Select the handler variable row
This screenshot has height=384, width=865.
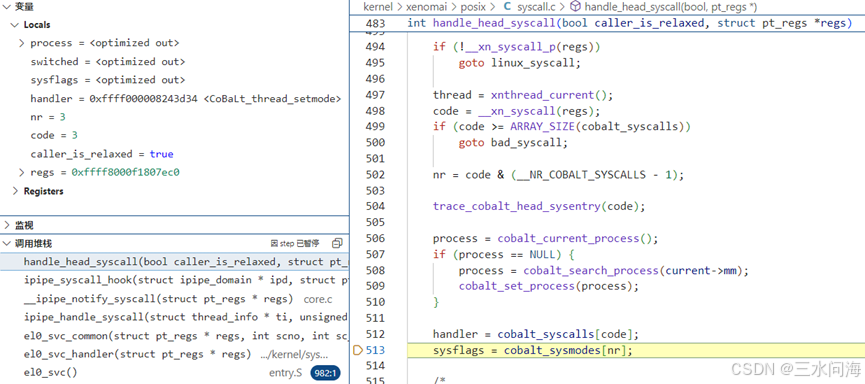pyautogui.click(x=174, y=99)
